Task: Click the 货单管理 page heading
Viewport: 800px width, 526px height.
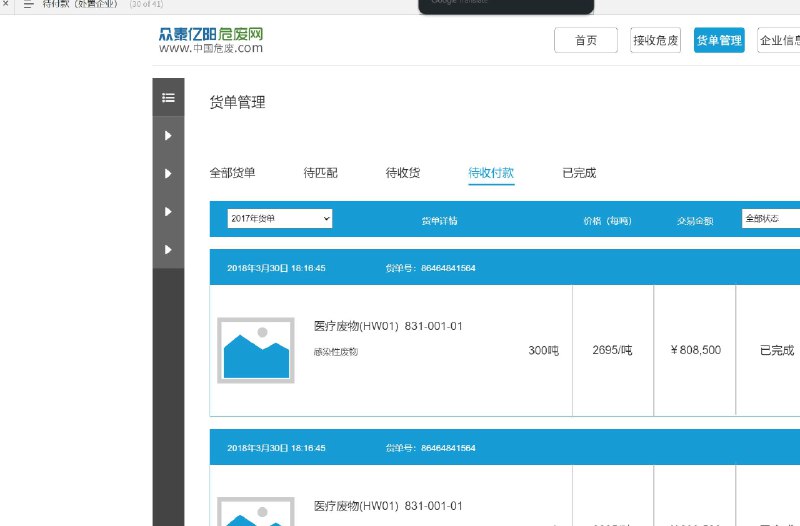Action: pyautogui.click(x=237, y=102)
